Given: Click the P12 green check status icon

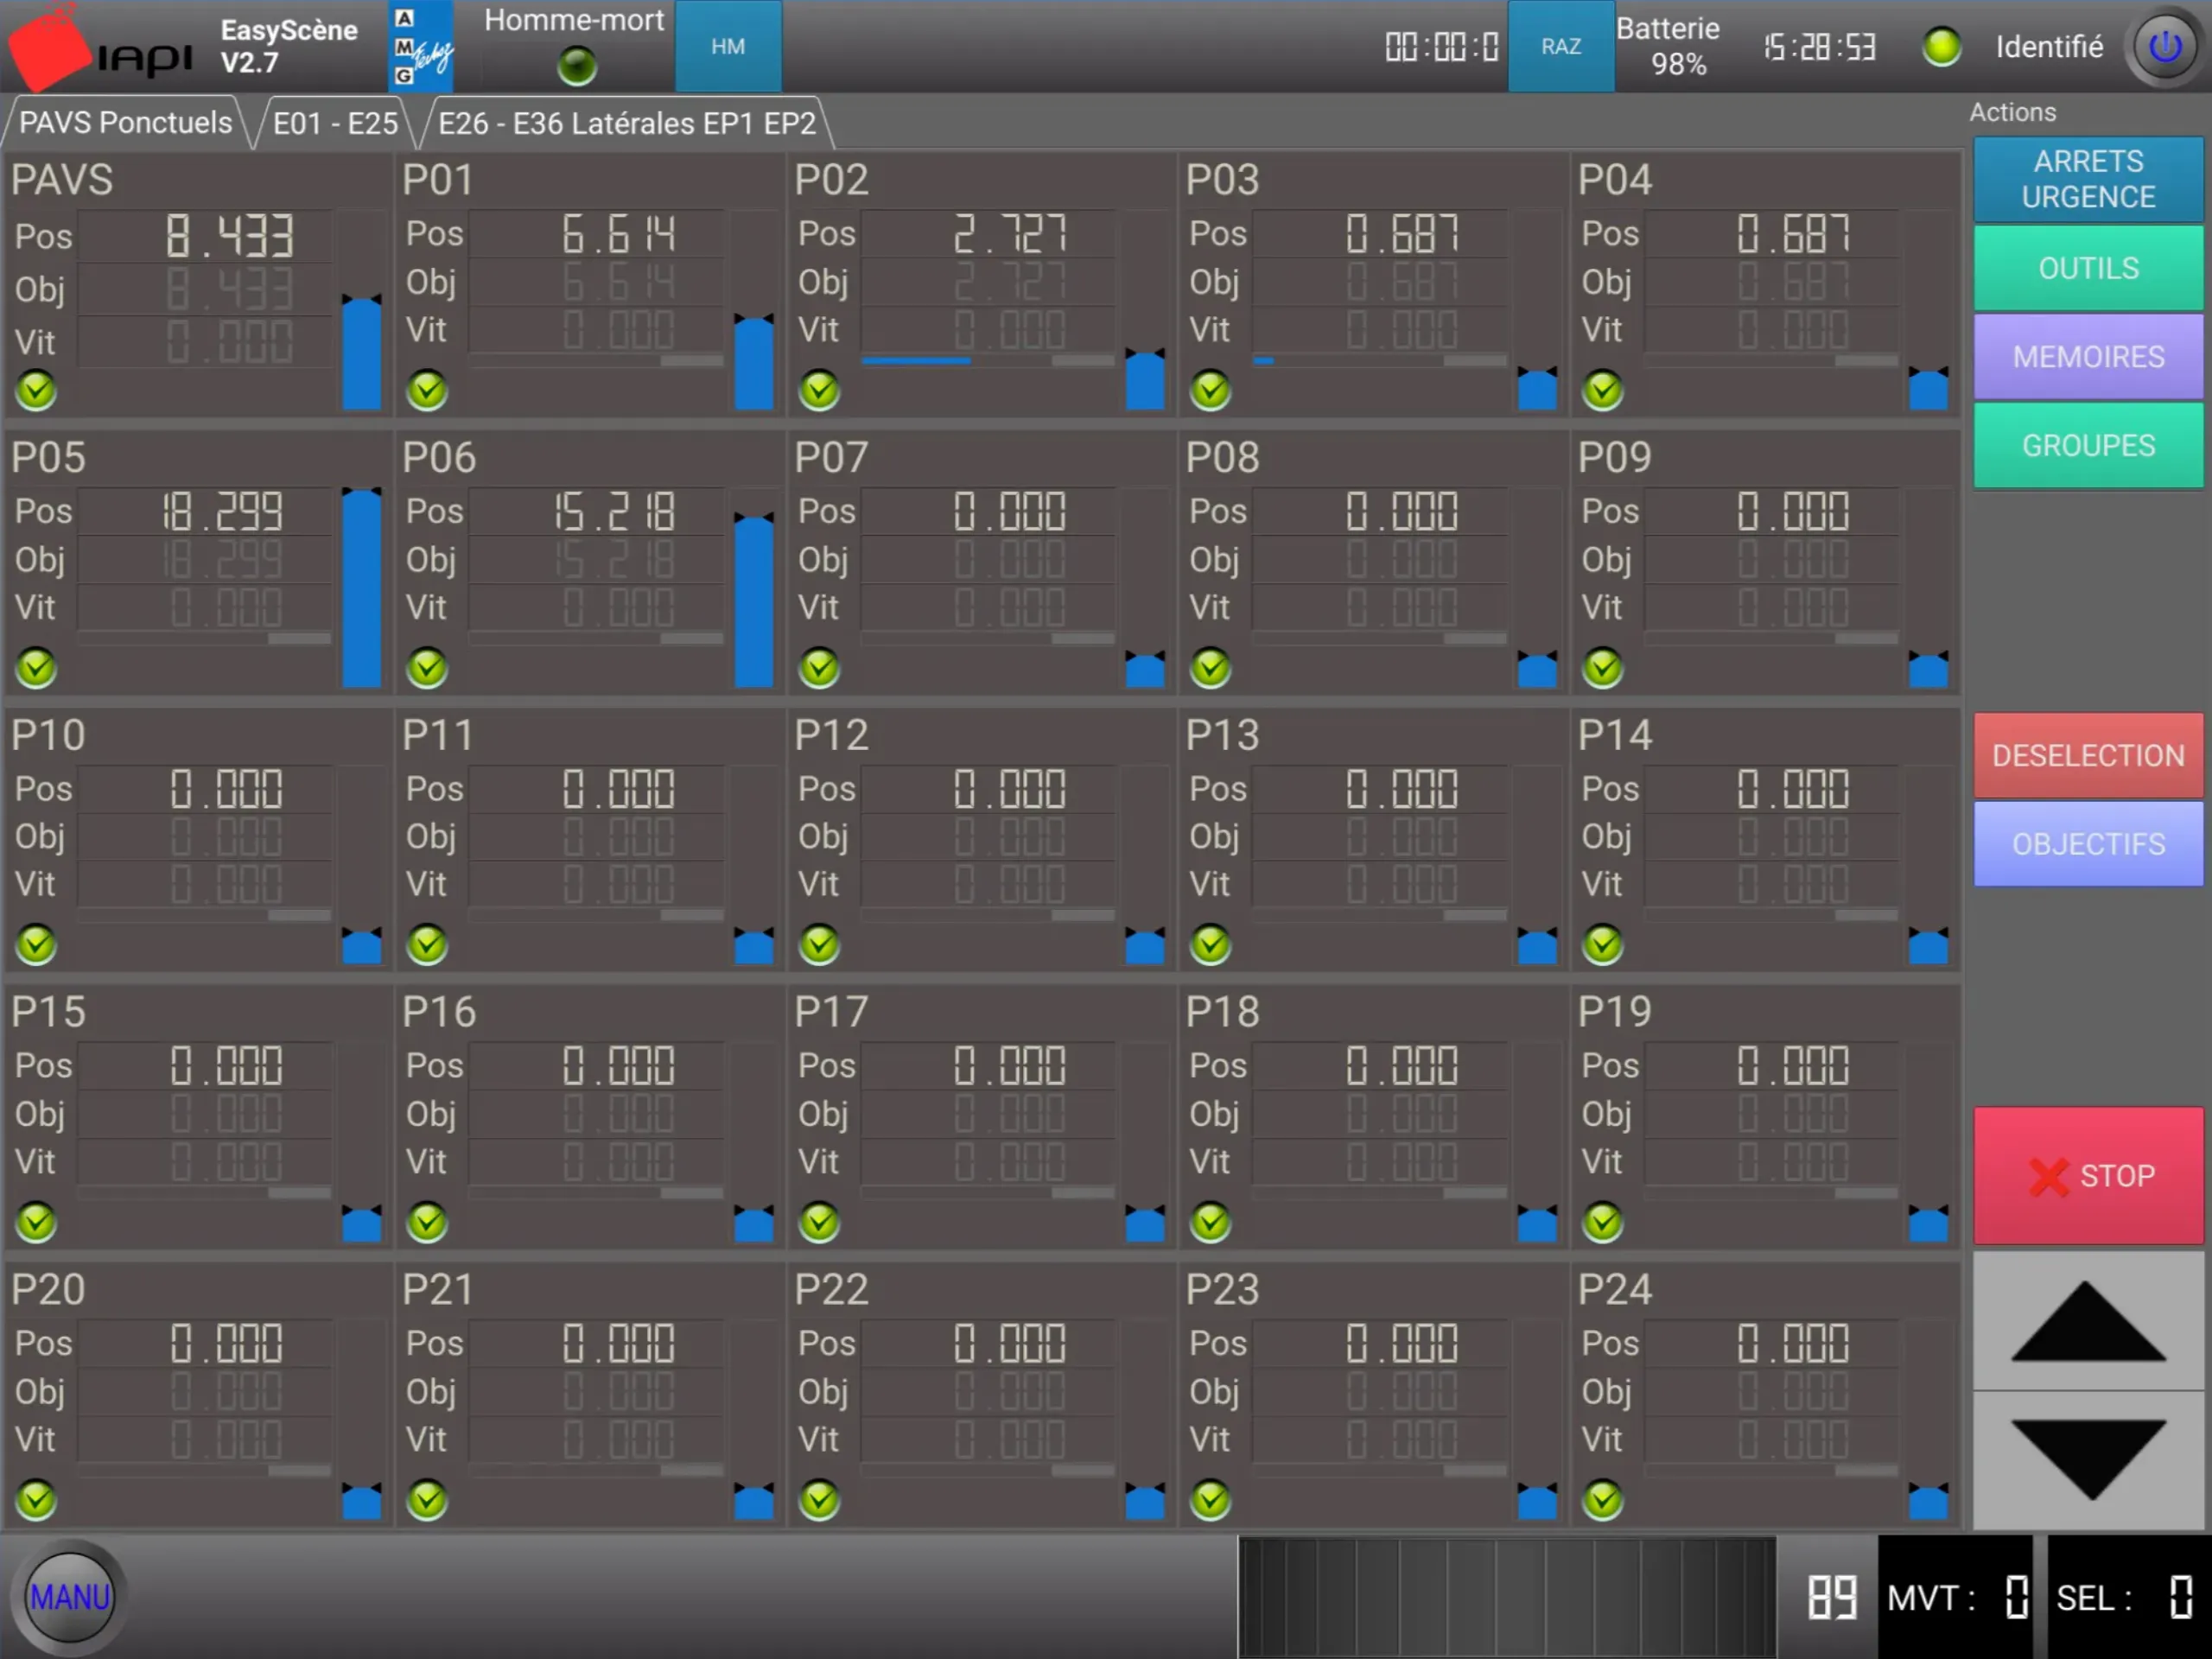Looking at the screenshot, I should [x=819, y=944].
